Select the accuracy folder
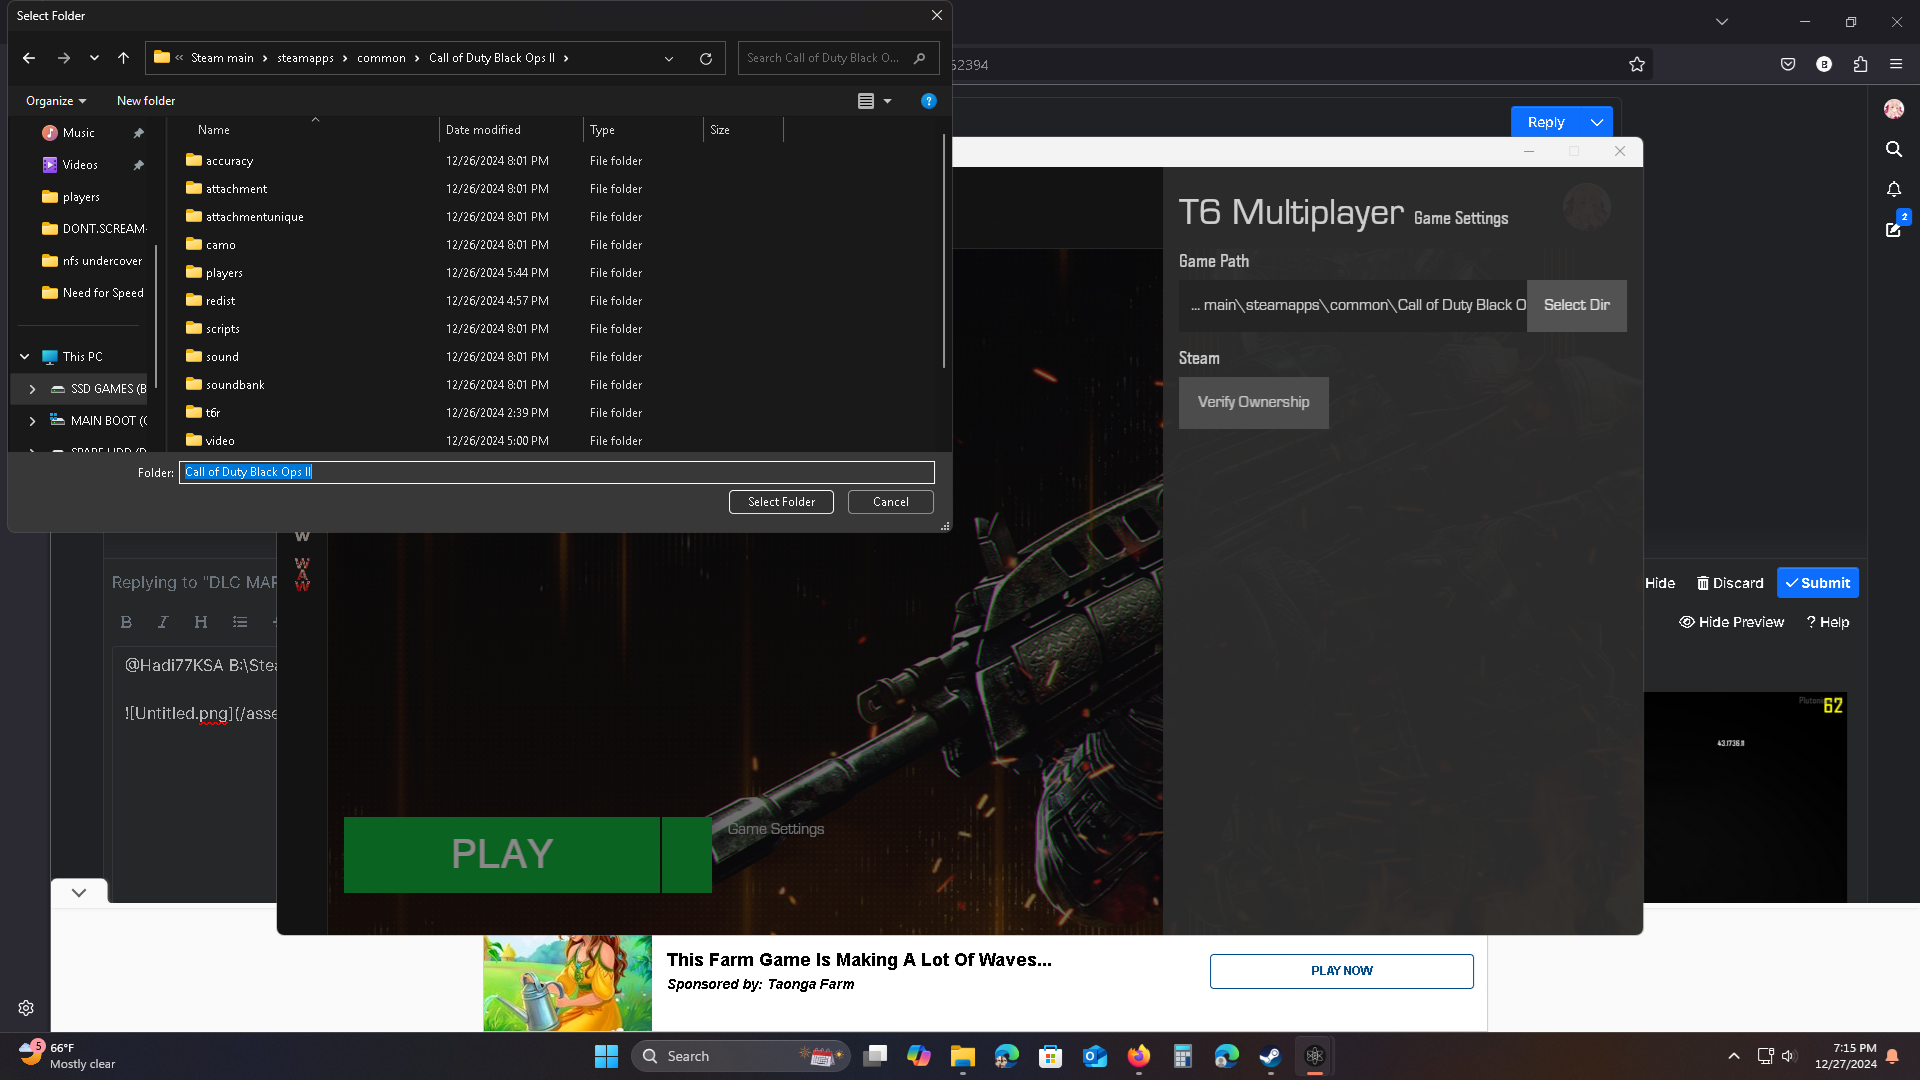 point(229,161)
